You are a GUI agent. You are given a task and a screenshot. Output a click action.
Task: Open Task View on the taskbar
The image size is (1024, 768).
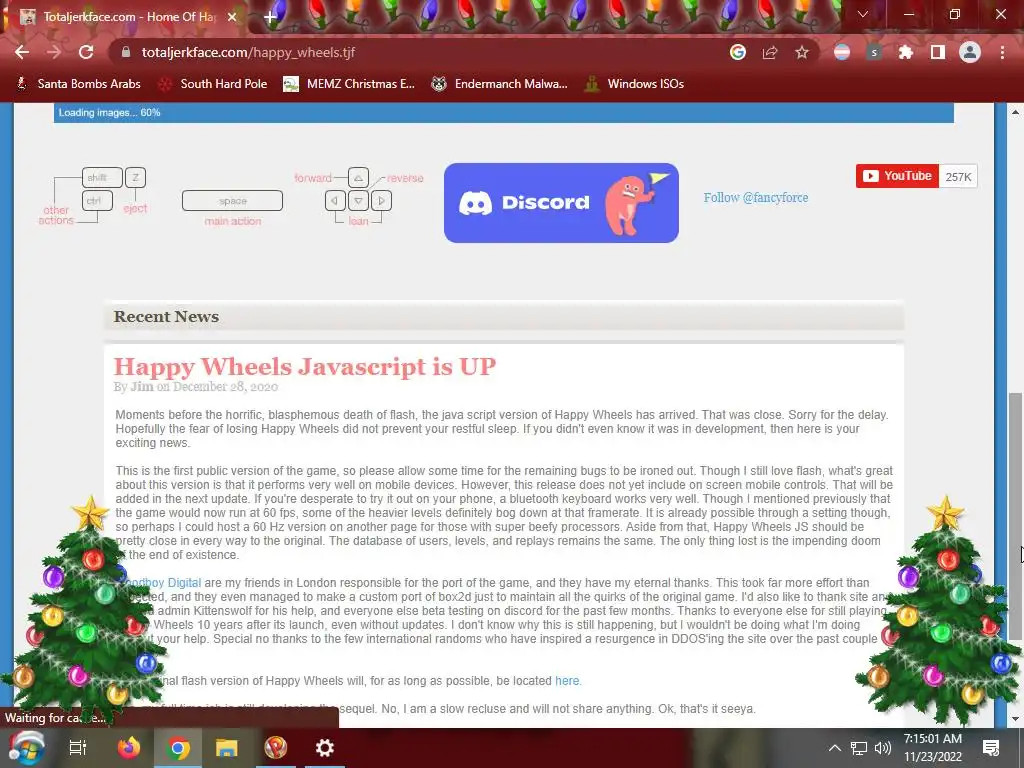click(x=78, y=748)
